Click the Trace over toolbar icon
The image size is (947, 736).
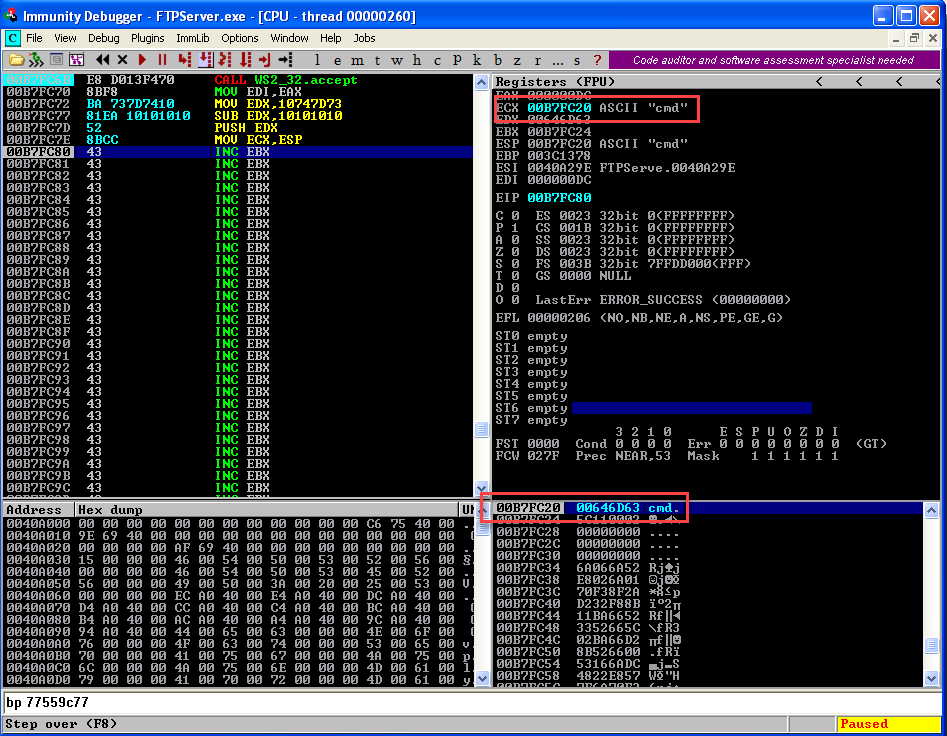245,60
